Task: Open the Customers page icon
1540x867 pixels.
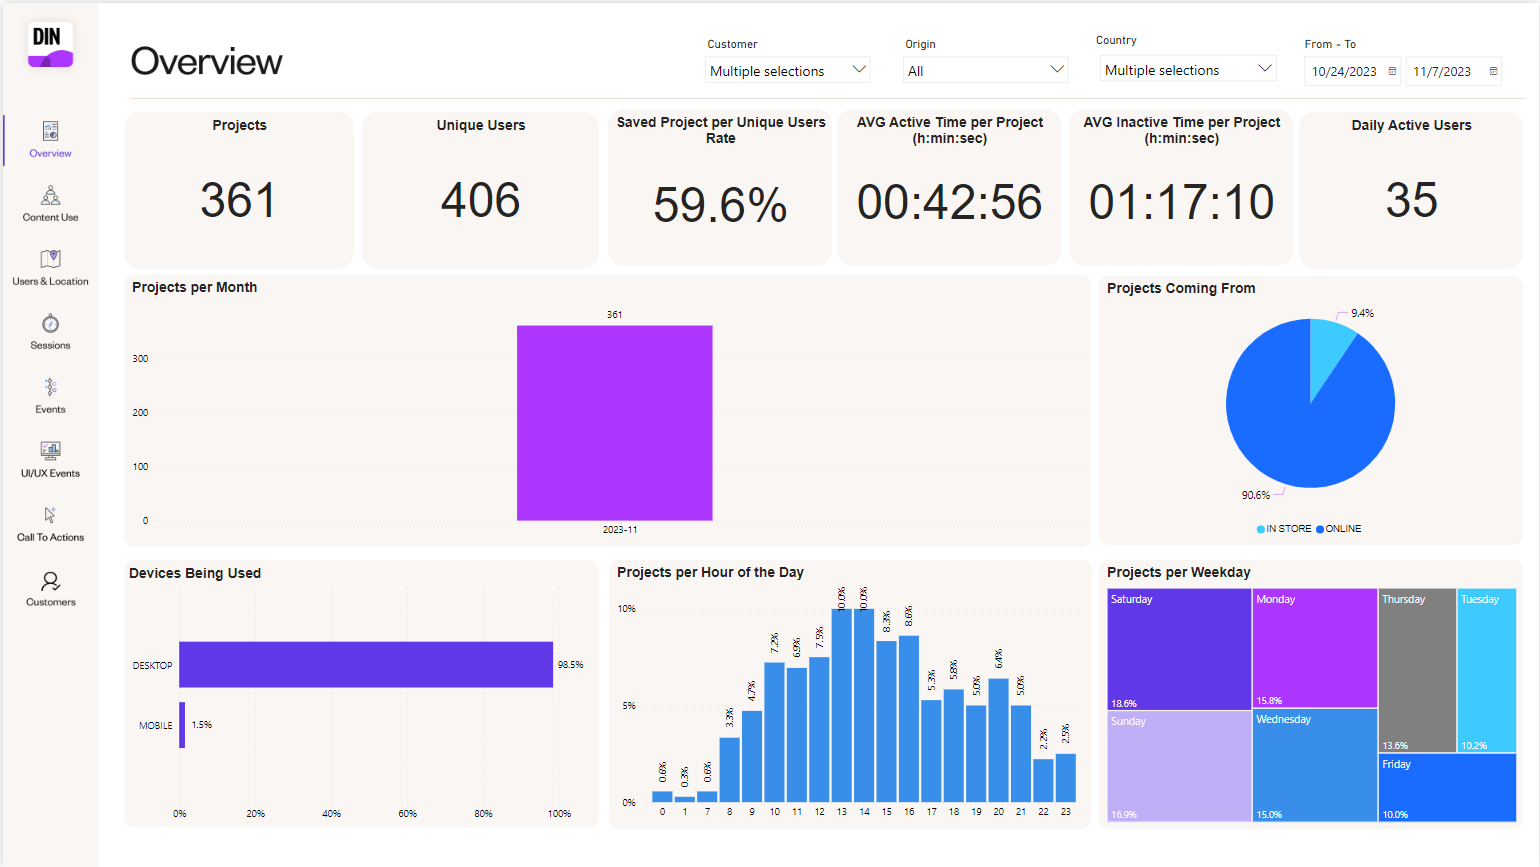Action: pyautogui.click(x=50, y=580)
